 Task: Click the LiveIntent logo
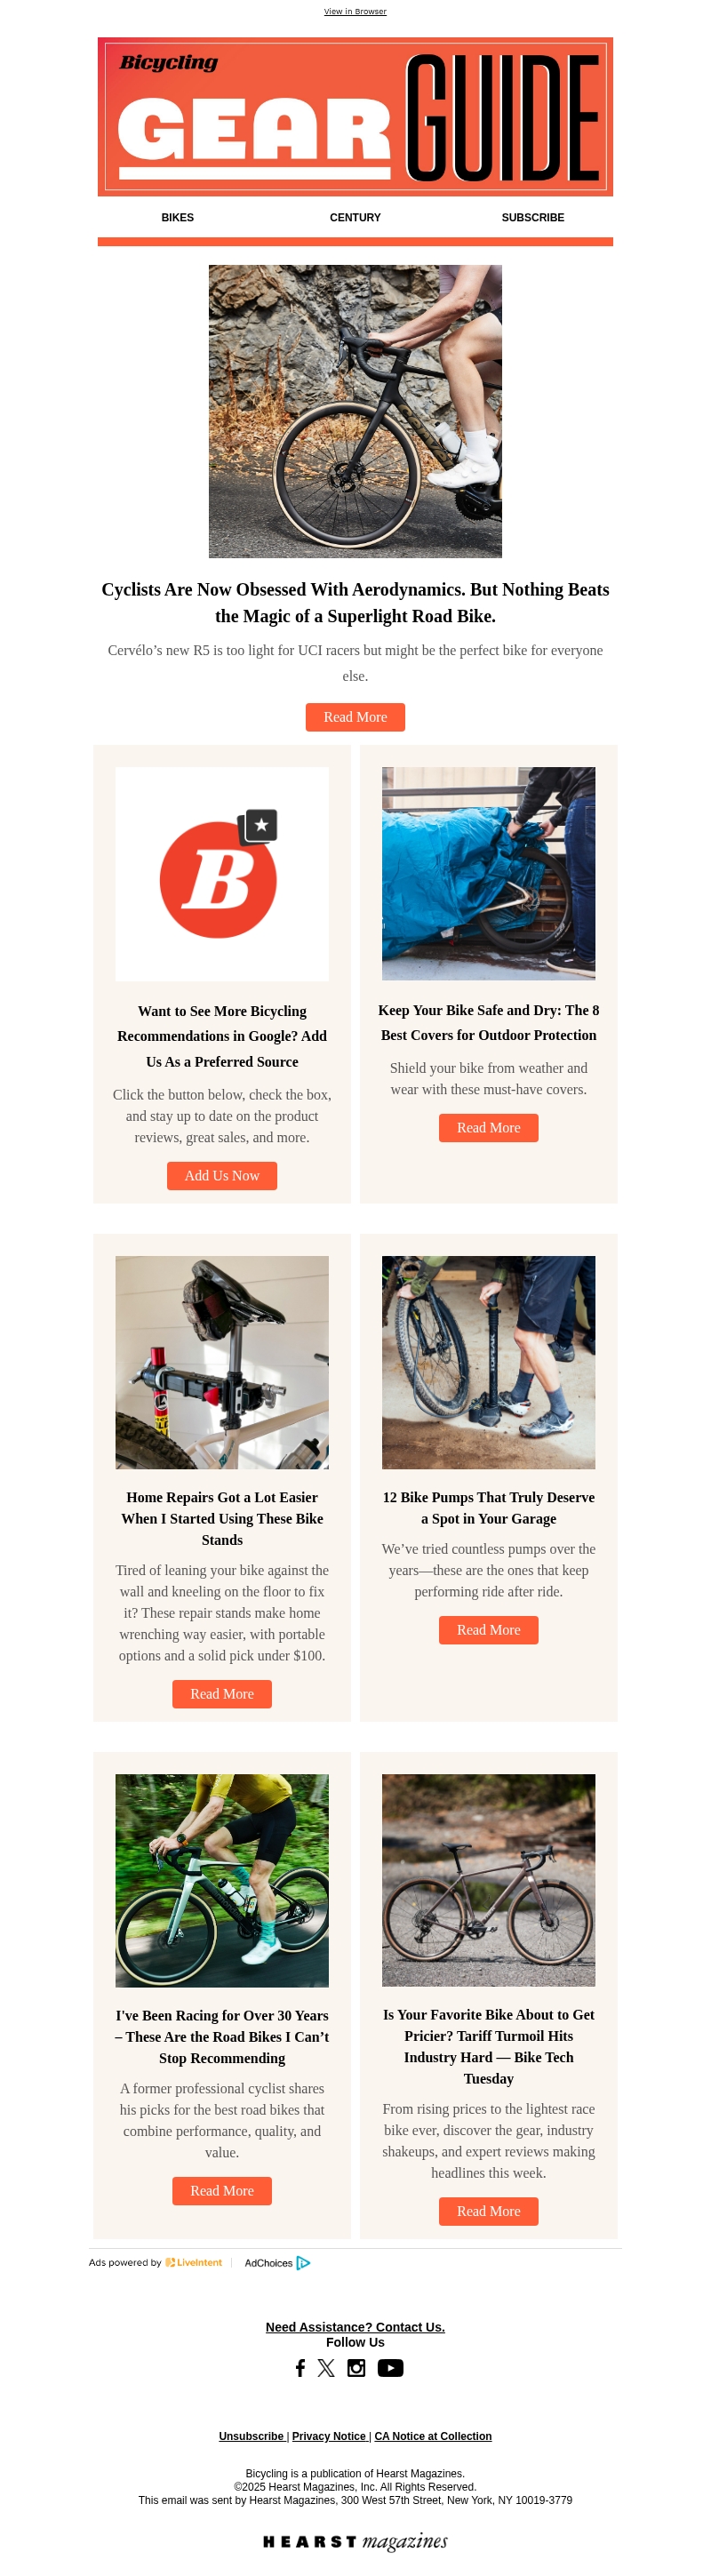pyautogui.click(x=194, y=2262)
